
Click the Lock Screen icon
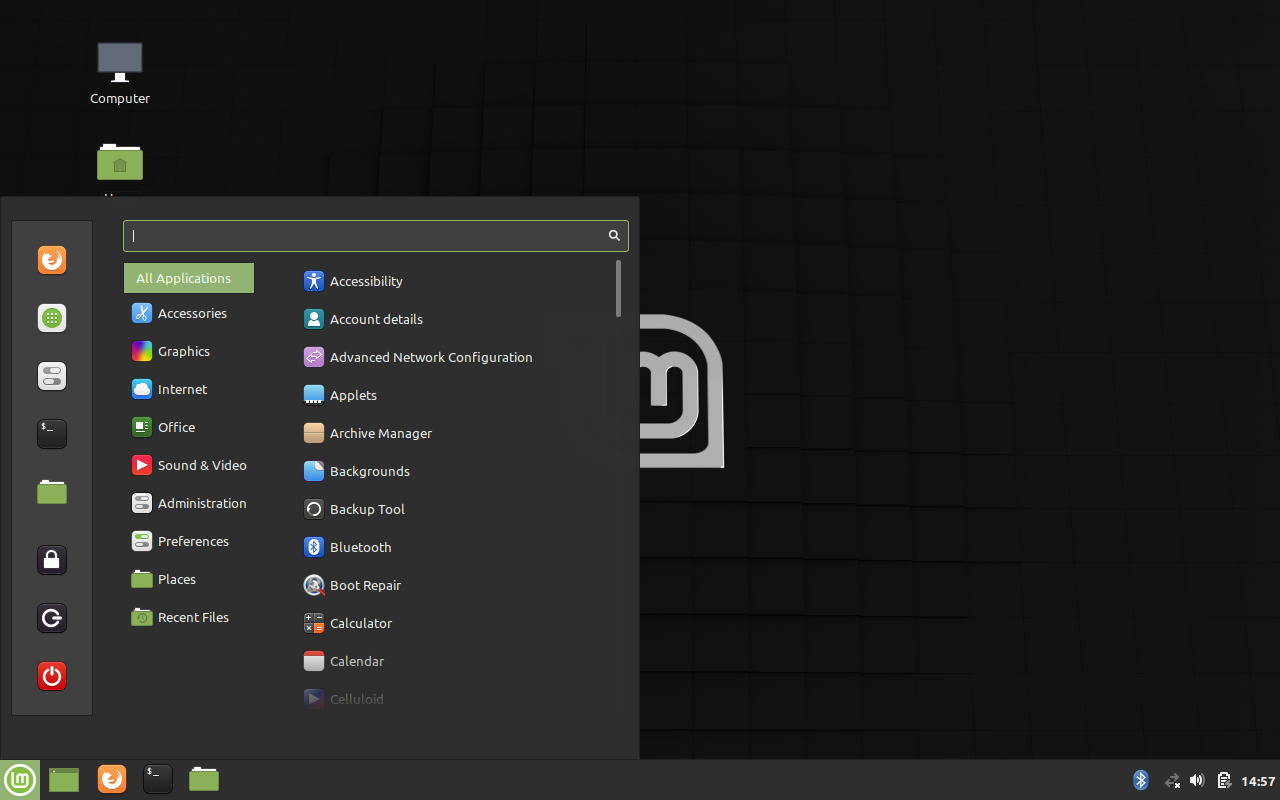[52, 559]
